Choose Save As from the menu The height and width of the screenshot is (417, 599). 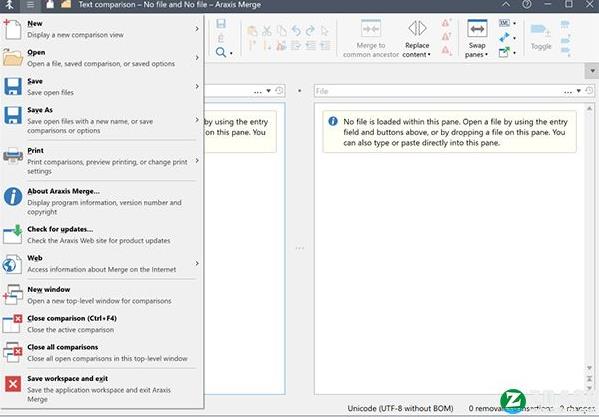pyautogui.click(x=101, y=120)
